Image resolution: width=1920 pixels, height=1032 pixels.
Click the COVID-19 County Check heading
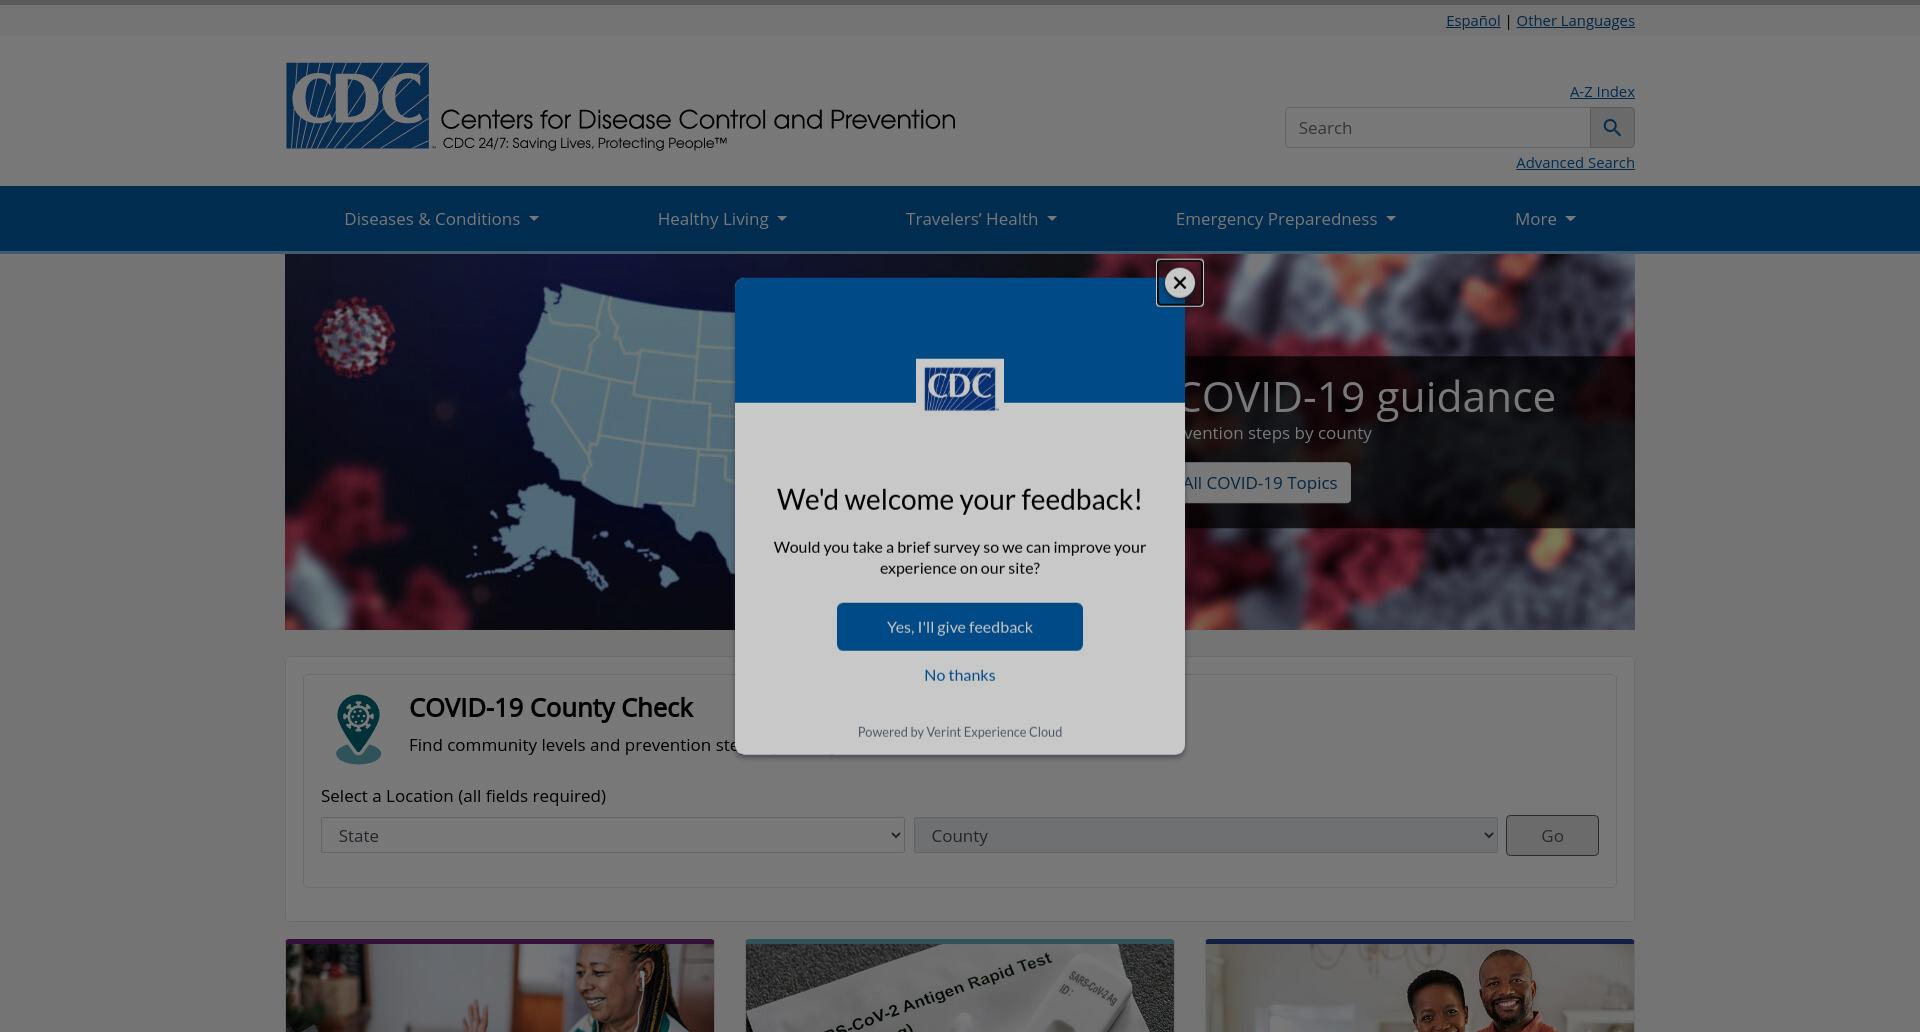pyautogui.click(x=551, y=708)
